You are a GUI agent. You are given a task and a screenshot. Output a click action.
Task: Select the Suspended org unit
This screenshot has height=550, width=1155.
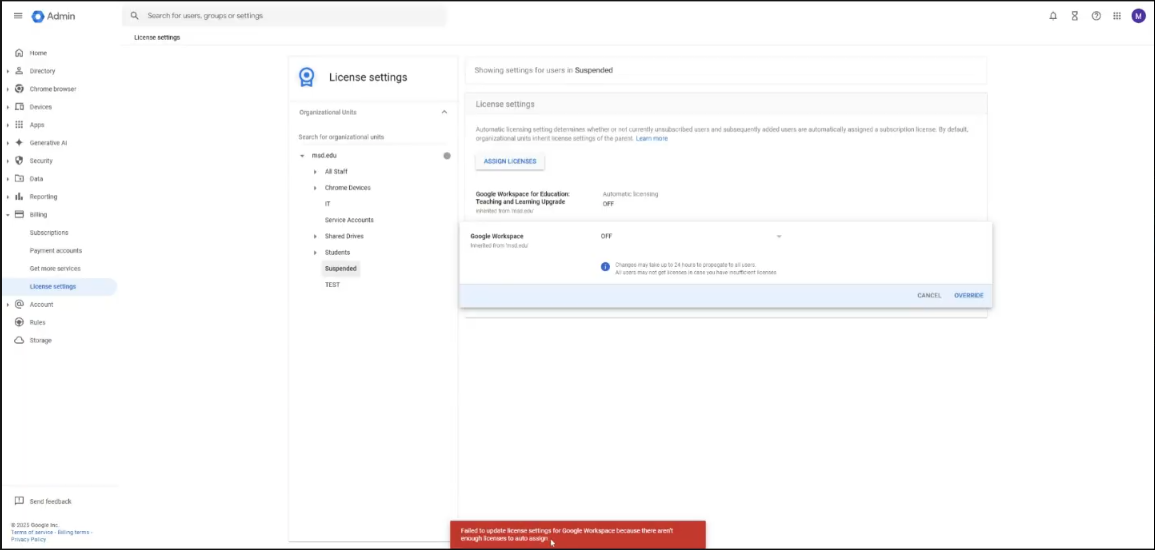340,269
